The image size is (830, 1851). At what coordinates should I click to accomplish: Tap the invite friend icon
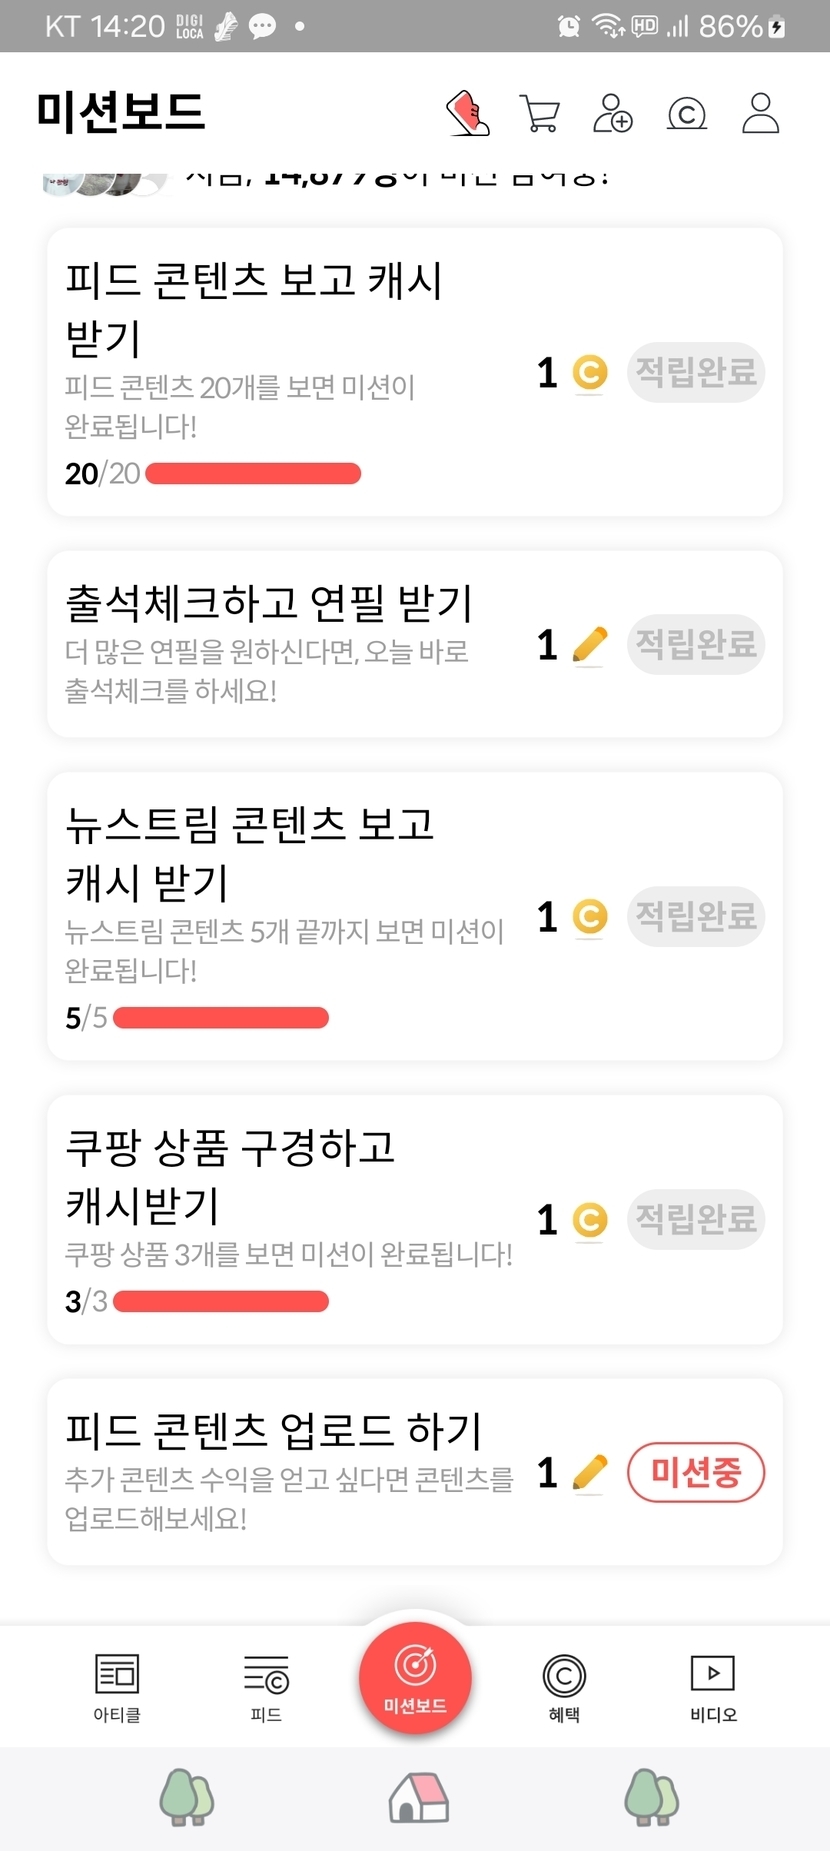tap(612, 113)
